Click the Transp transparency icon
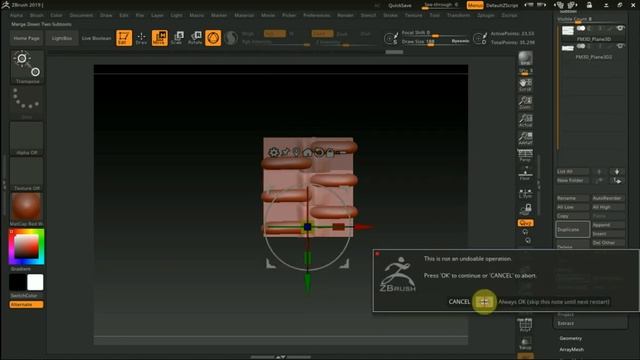640x360 pixels. coord(525,343)
